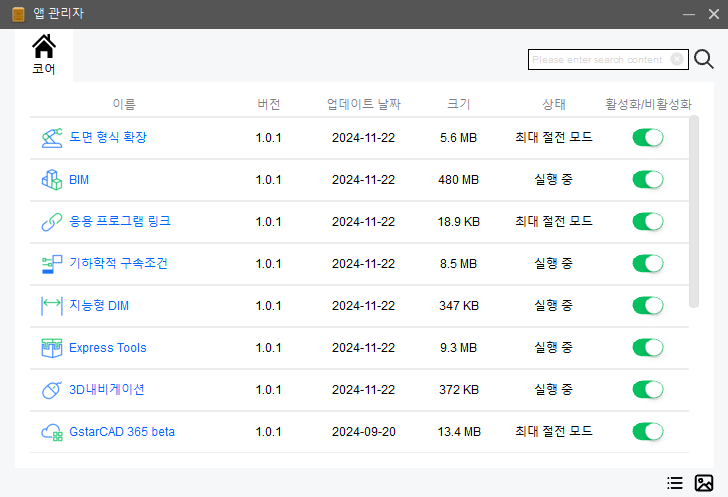
Task: Click the Express Tools toolbox icon
Action: (52, 348)
